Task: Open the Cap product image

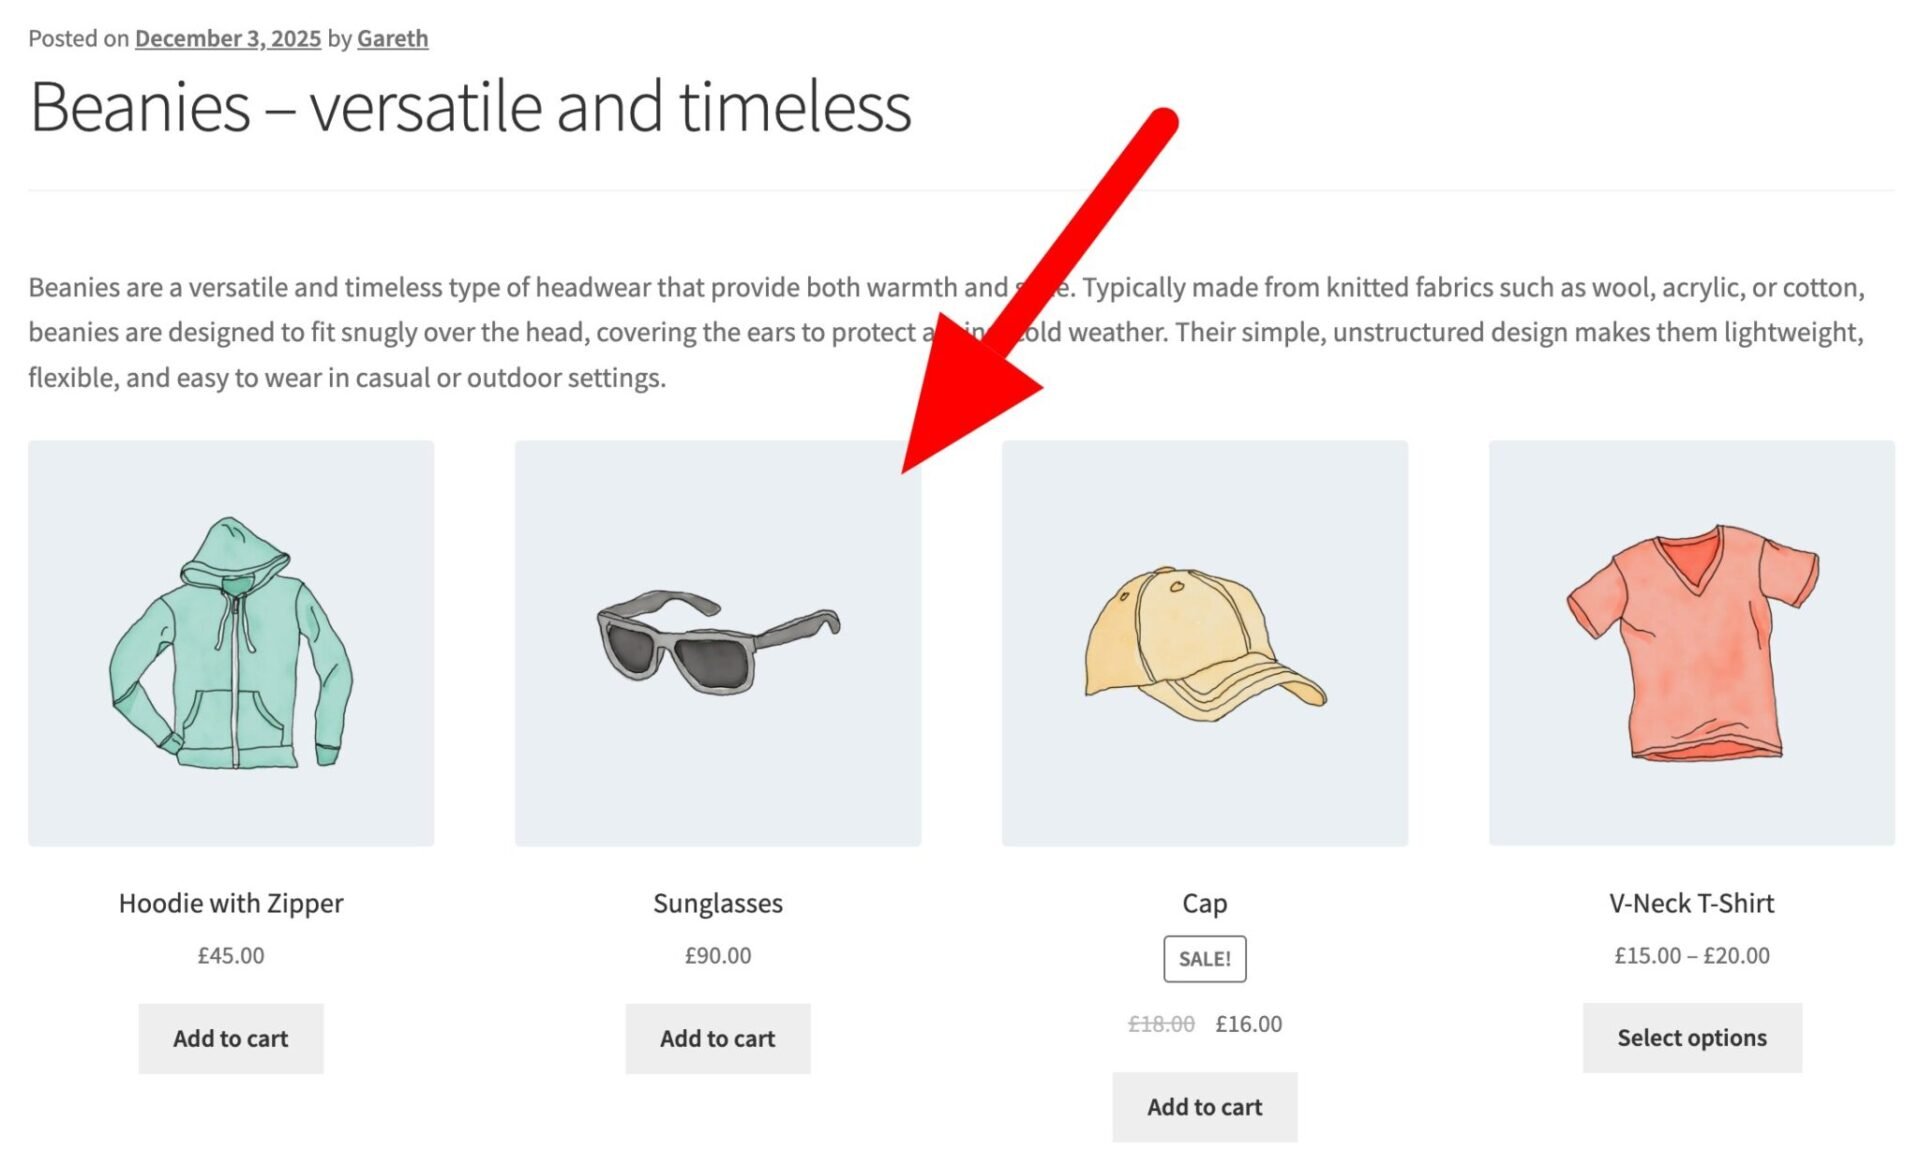Action: click(x=1204, y=640)
